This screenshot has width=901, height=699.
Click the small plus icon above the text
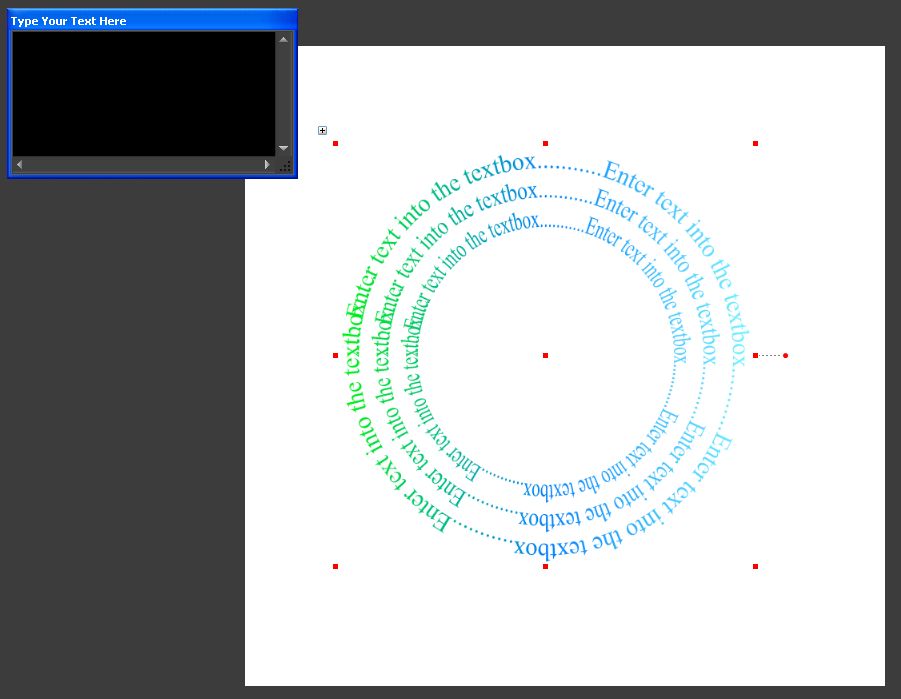point(322,130)
